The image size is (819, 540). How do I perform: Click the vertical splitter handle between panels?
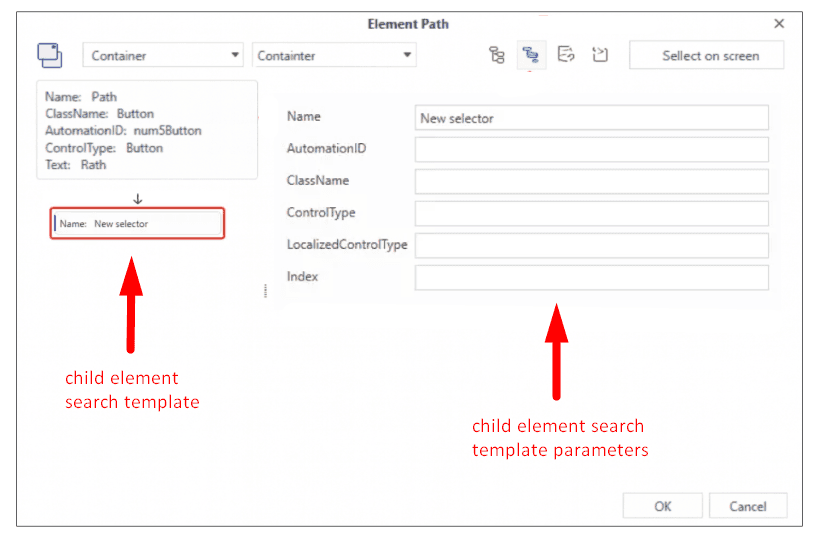click(265, 290)
